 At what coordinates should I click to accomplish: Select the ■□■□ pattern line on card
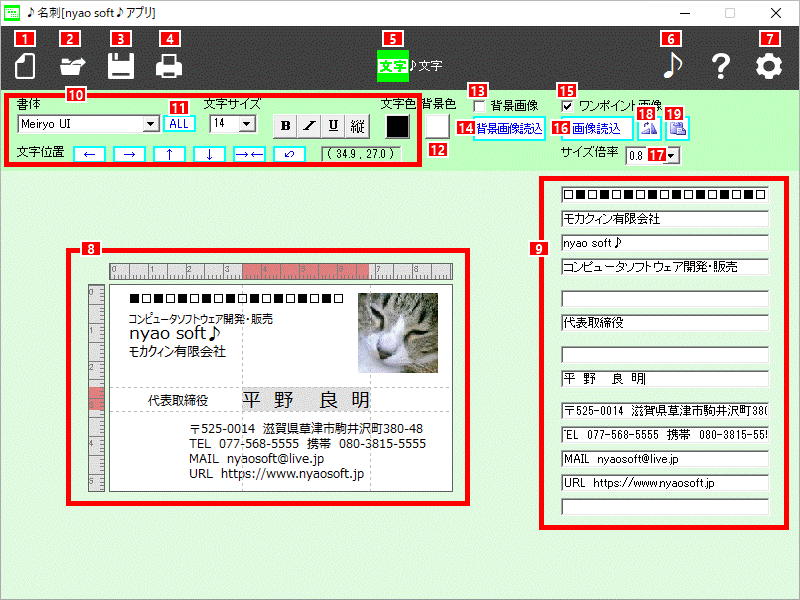[237, 298]
